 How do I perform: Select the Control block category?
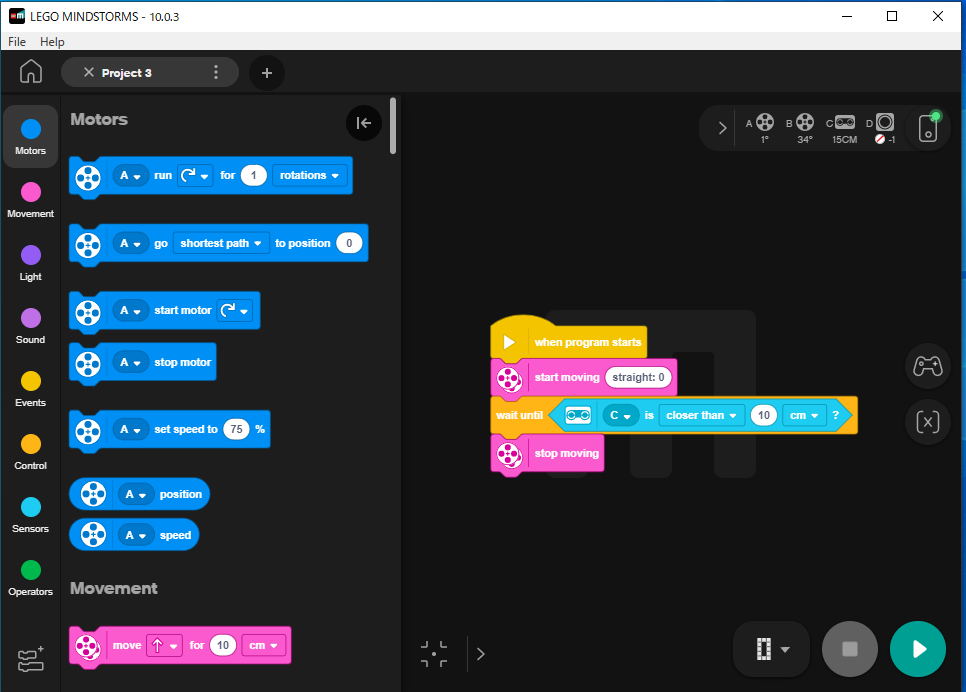pos(30,452)
